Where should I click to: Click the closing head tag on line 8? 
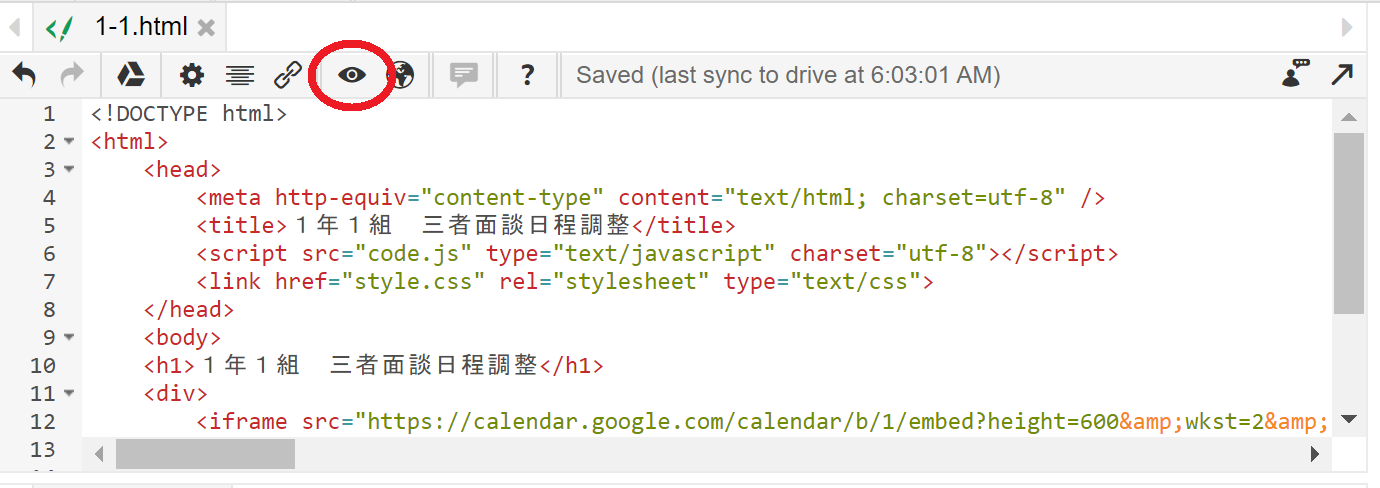click(189, 310)
